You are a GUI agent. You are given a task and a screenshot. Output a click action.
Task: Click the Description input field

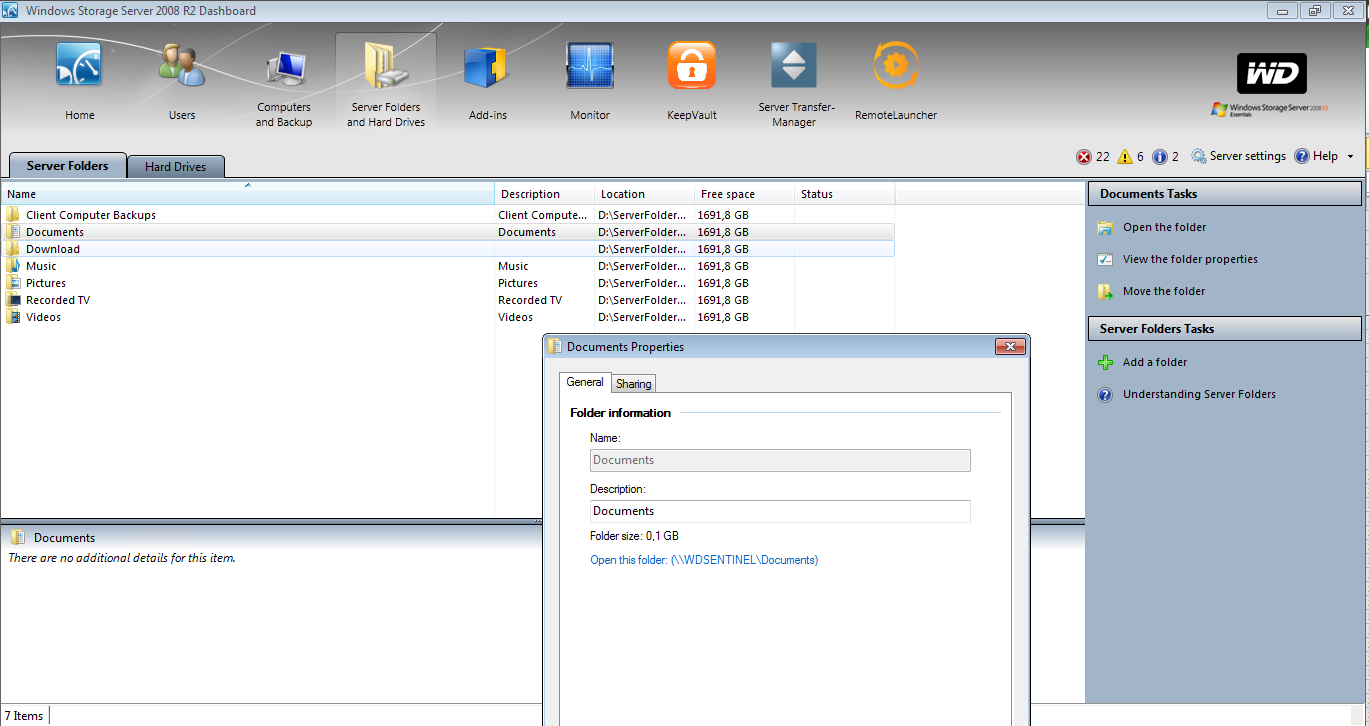pyautogui.click(x=780, y=511)
